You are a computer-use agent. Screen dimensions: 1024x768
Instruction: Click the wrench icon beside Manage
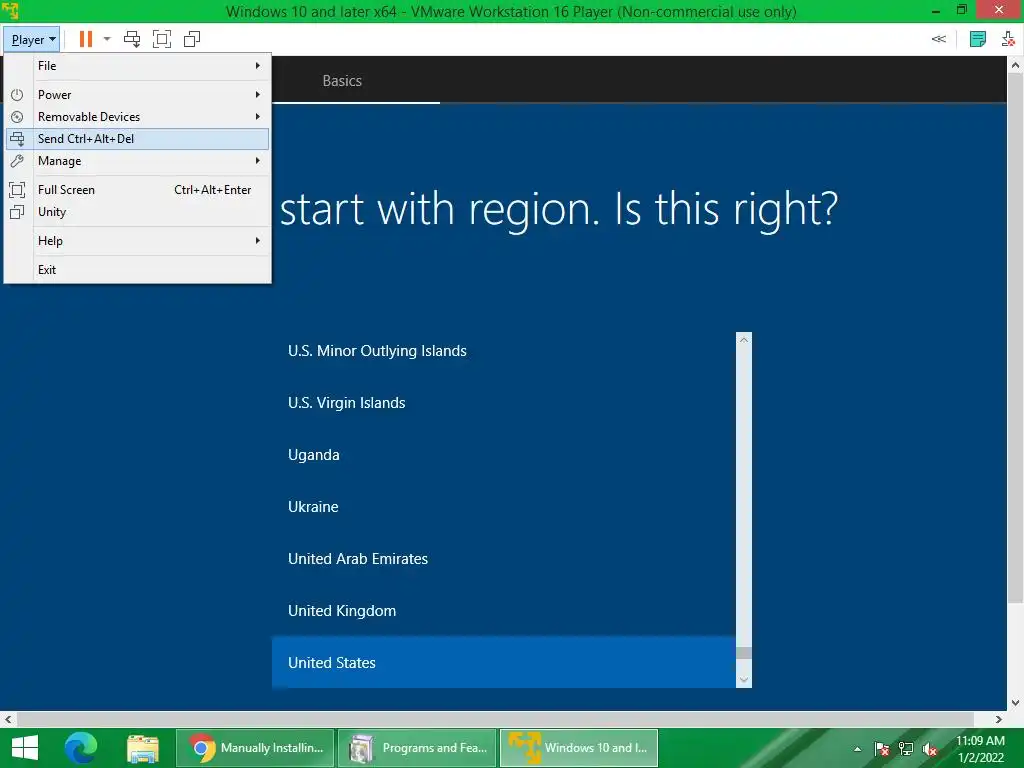(x=18, y=161)
